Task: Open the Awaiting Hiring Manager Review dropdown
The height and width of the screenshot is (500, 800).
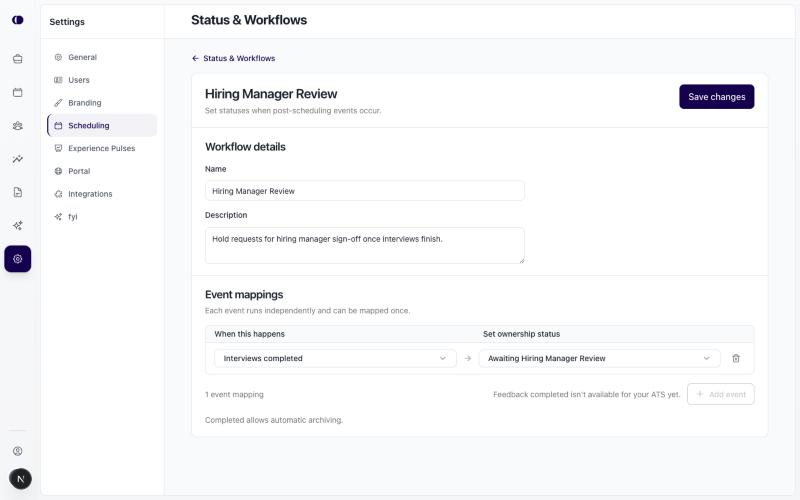Action: tap(599, 358)
